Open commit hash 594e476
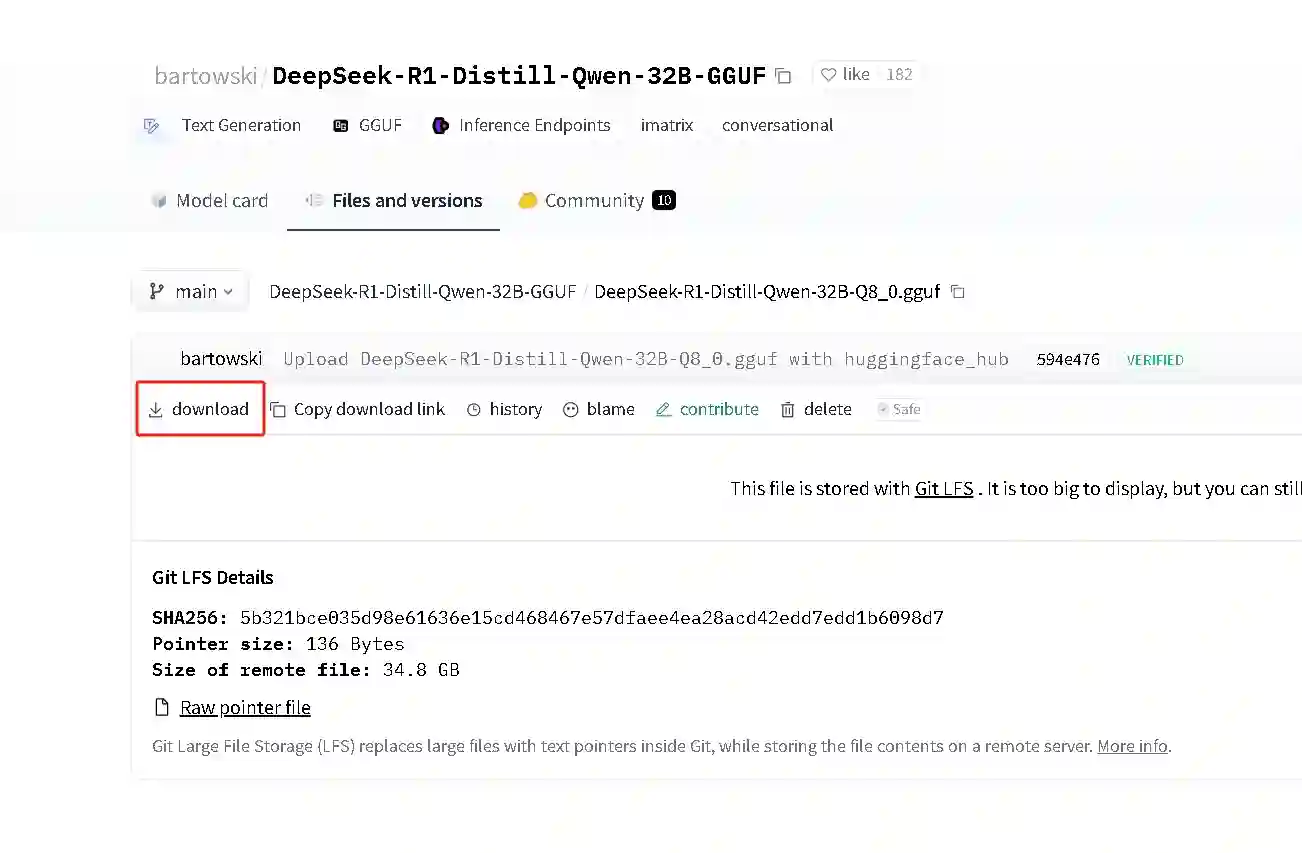The height and width of the screenshot is (853, 1302). click(x=1068, y=360)
